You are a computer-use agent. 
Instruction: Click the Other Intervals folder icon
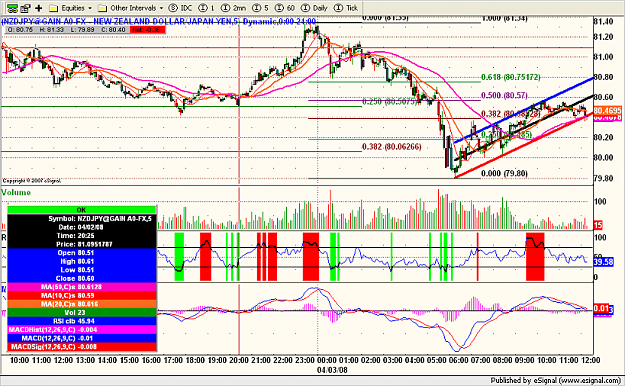(x=102, y=8)
